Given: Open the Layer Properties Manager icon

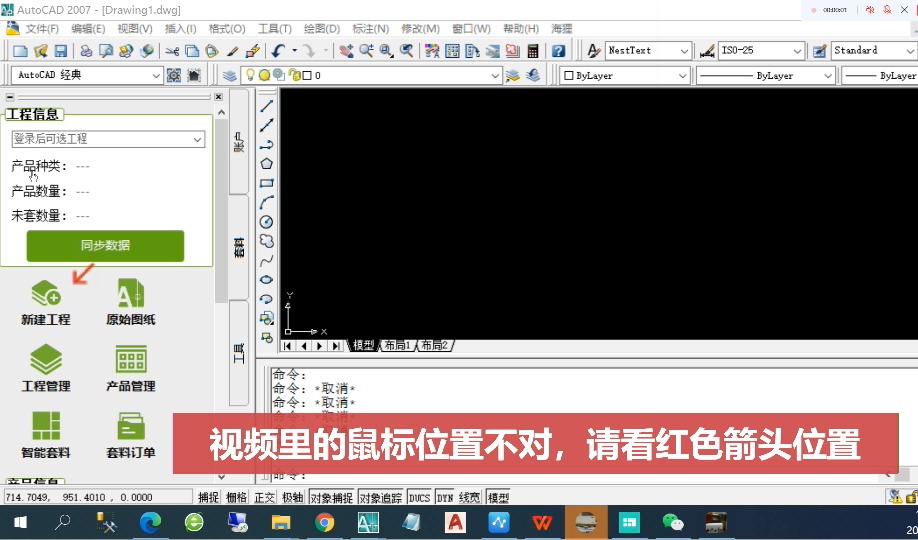Looking at the screenshot, I should coord(230,76).
